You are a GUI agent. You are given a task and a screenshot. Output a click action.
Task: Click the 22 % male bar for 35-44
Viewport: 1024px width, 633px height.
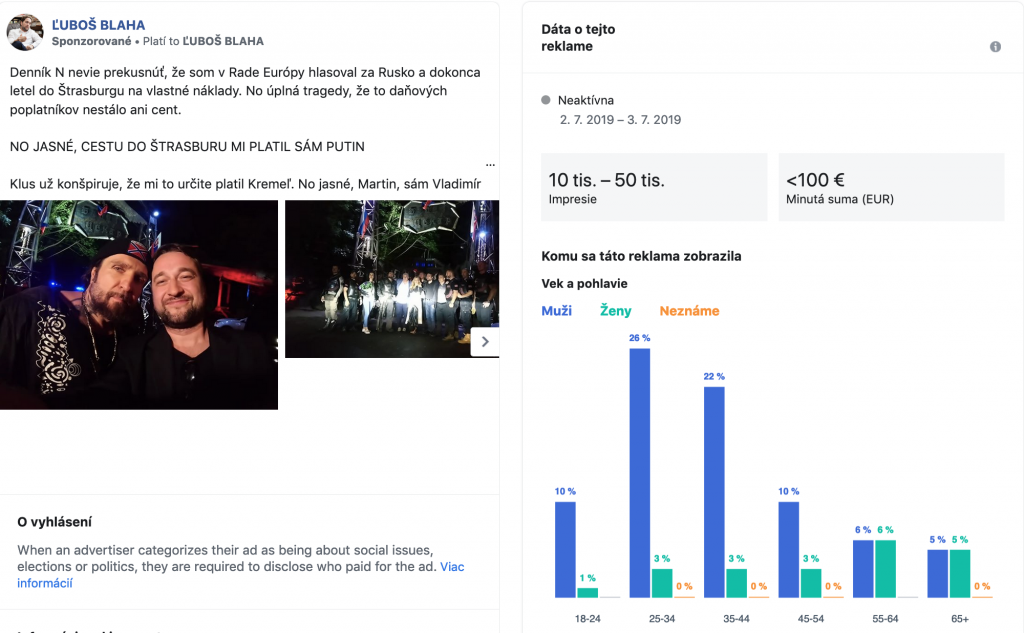(x=714, y=493)
